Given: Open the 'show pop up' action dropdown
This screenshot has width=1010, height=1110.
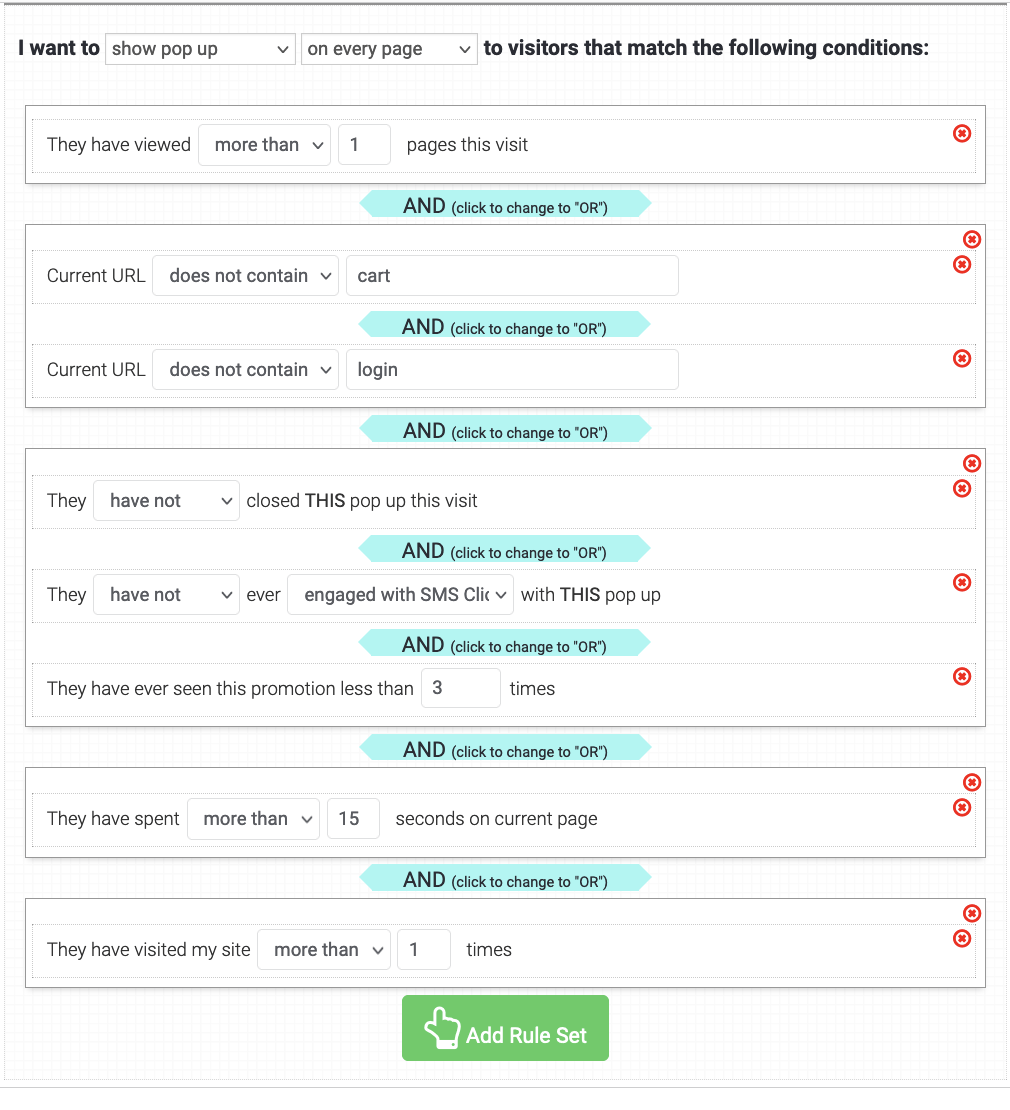Looking at the screenshot, I should coord(200,48).
